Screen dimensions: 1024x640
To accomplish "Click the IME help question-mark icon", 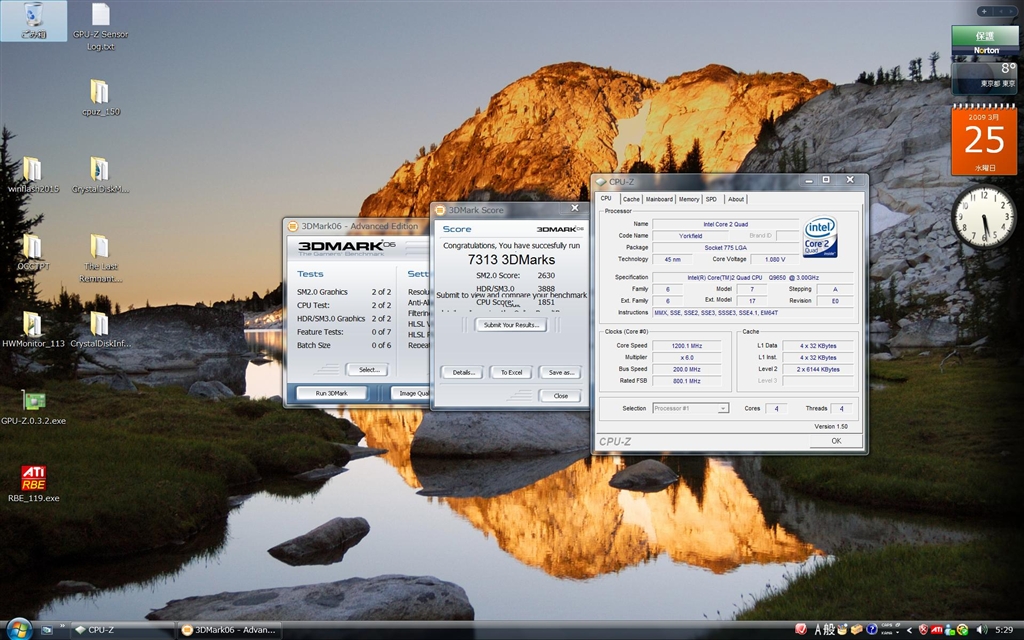I will pos(871,629).
